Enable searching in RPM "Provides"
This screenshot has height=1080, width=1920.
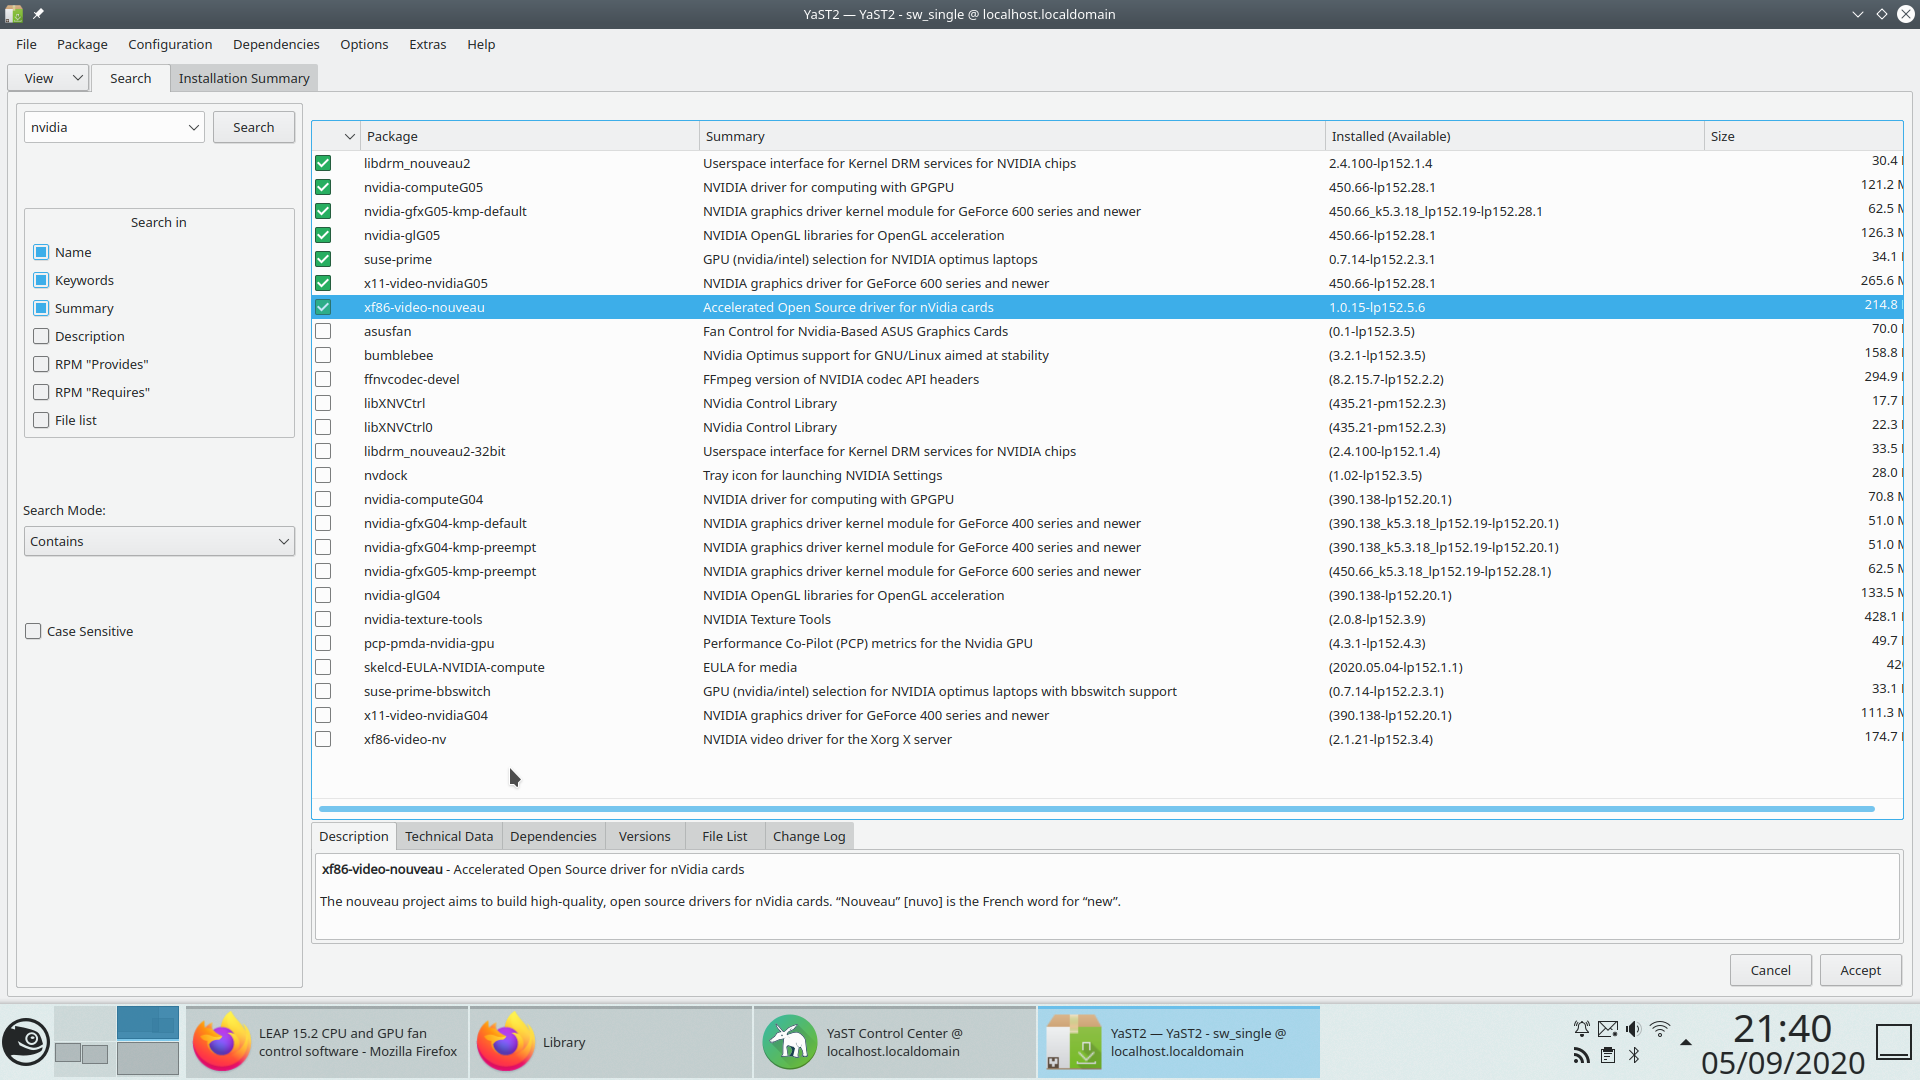pyautogui.click(x=41, y=364)
